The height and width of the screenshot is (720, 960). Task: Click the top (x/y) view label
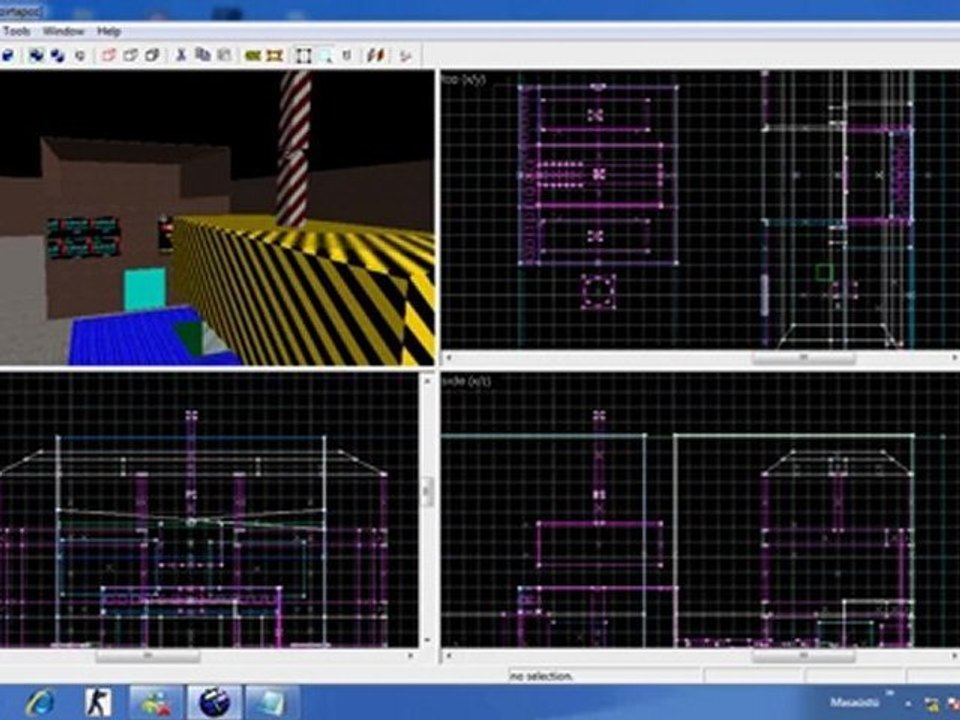463,79
